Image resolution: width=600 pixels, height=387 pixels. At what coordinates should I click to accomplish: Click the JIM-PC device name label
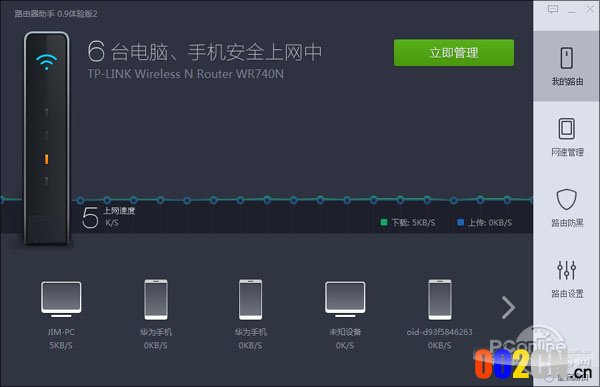pos(61,332)
